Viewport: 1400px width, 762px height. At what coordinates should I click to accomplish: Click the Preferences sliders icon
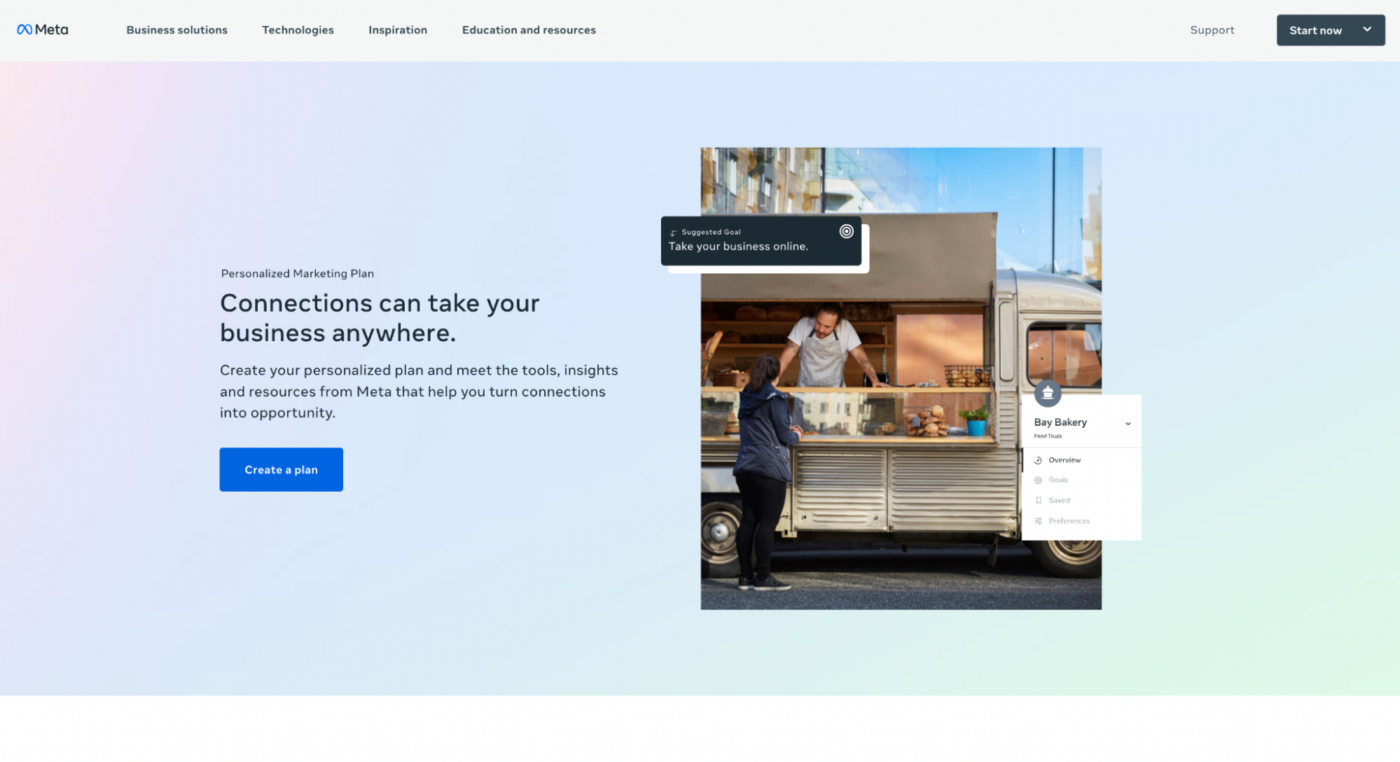1038,521
